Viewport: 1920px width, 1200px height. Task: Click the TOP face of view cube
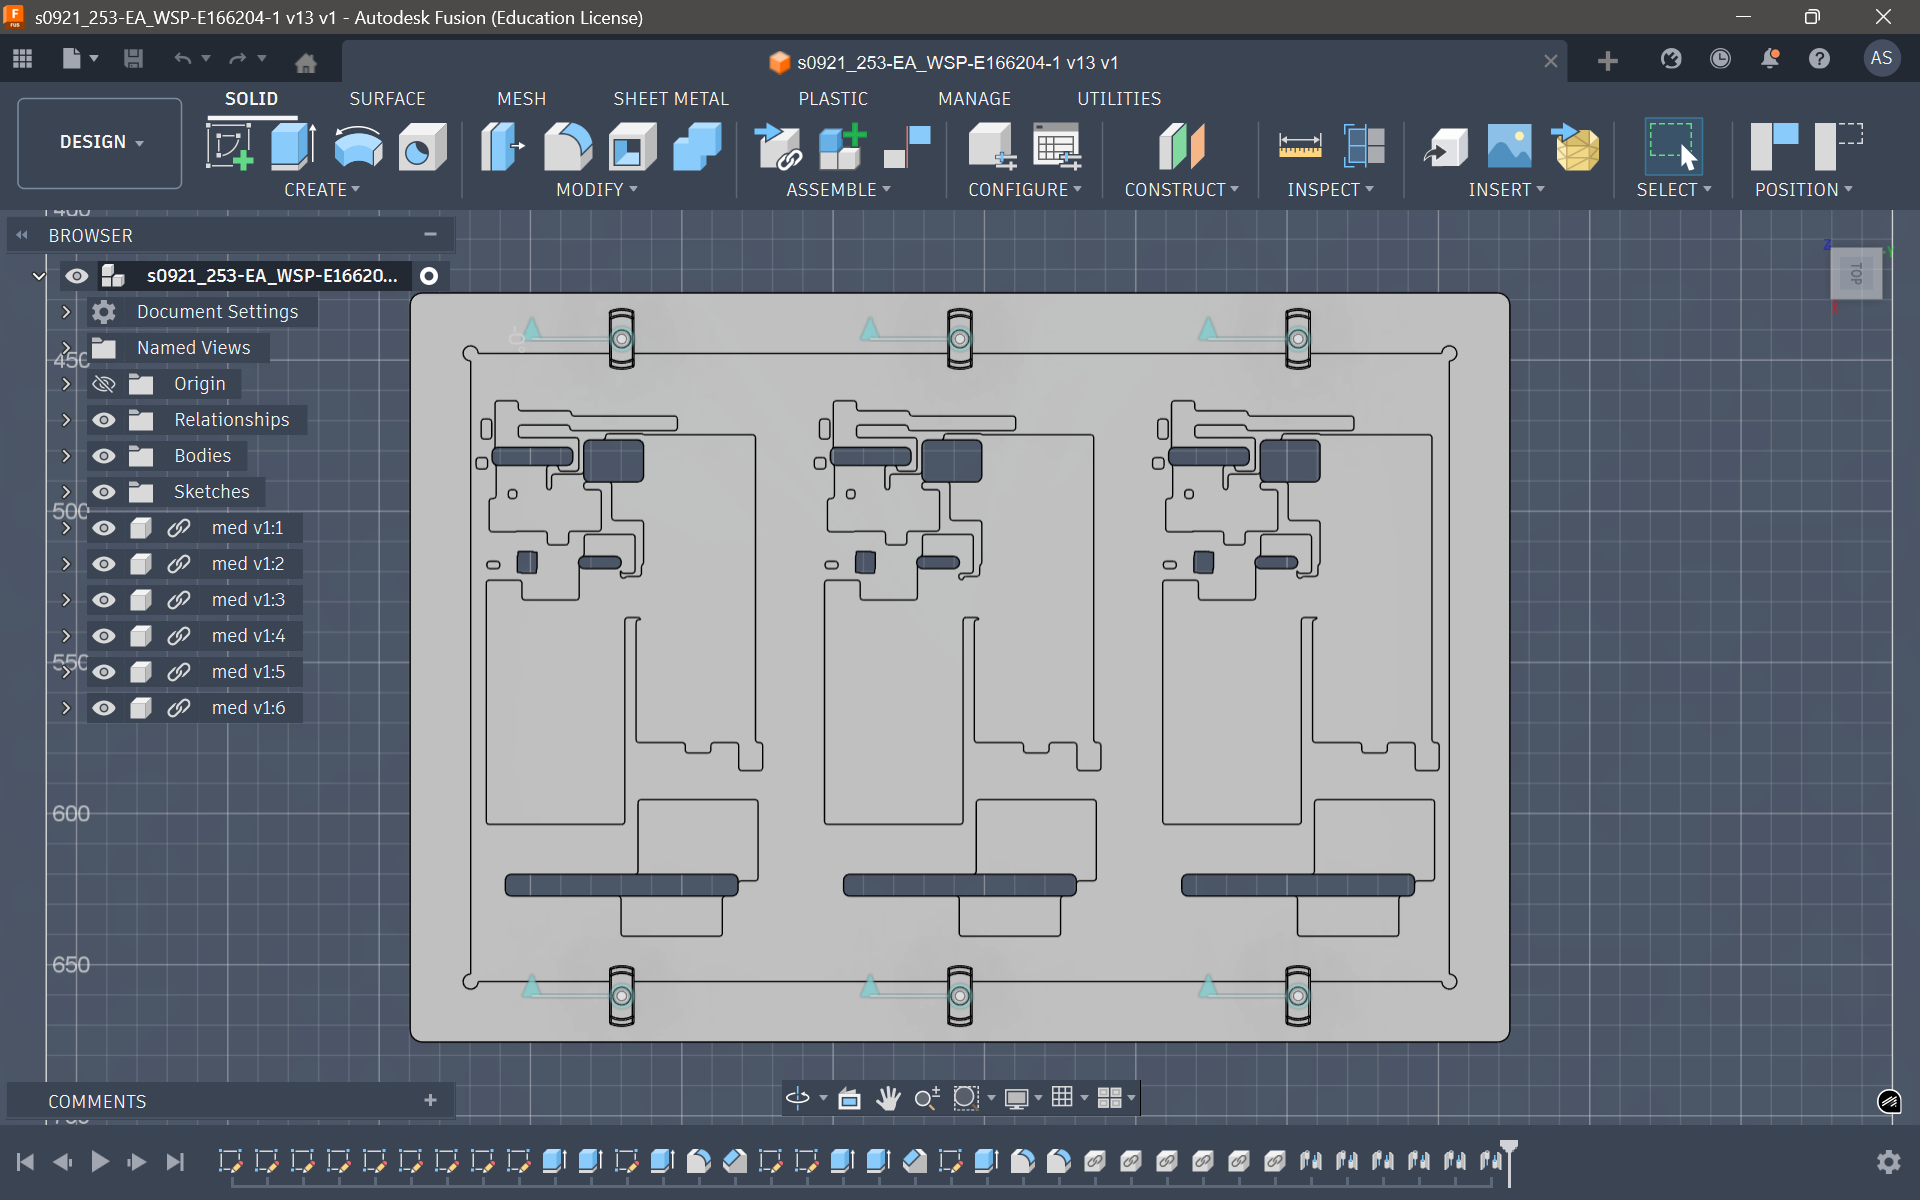point(1856,273)
